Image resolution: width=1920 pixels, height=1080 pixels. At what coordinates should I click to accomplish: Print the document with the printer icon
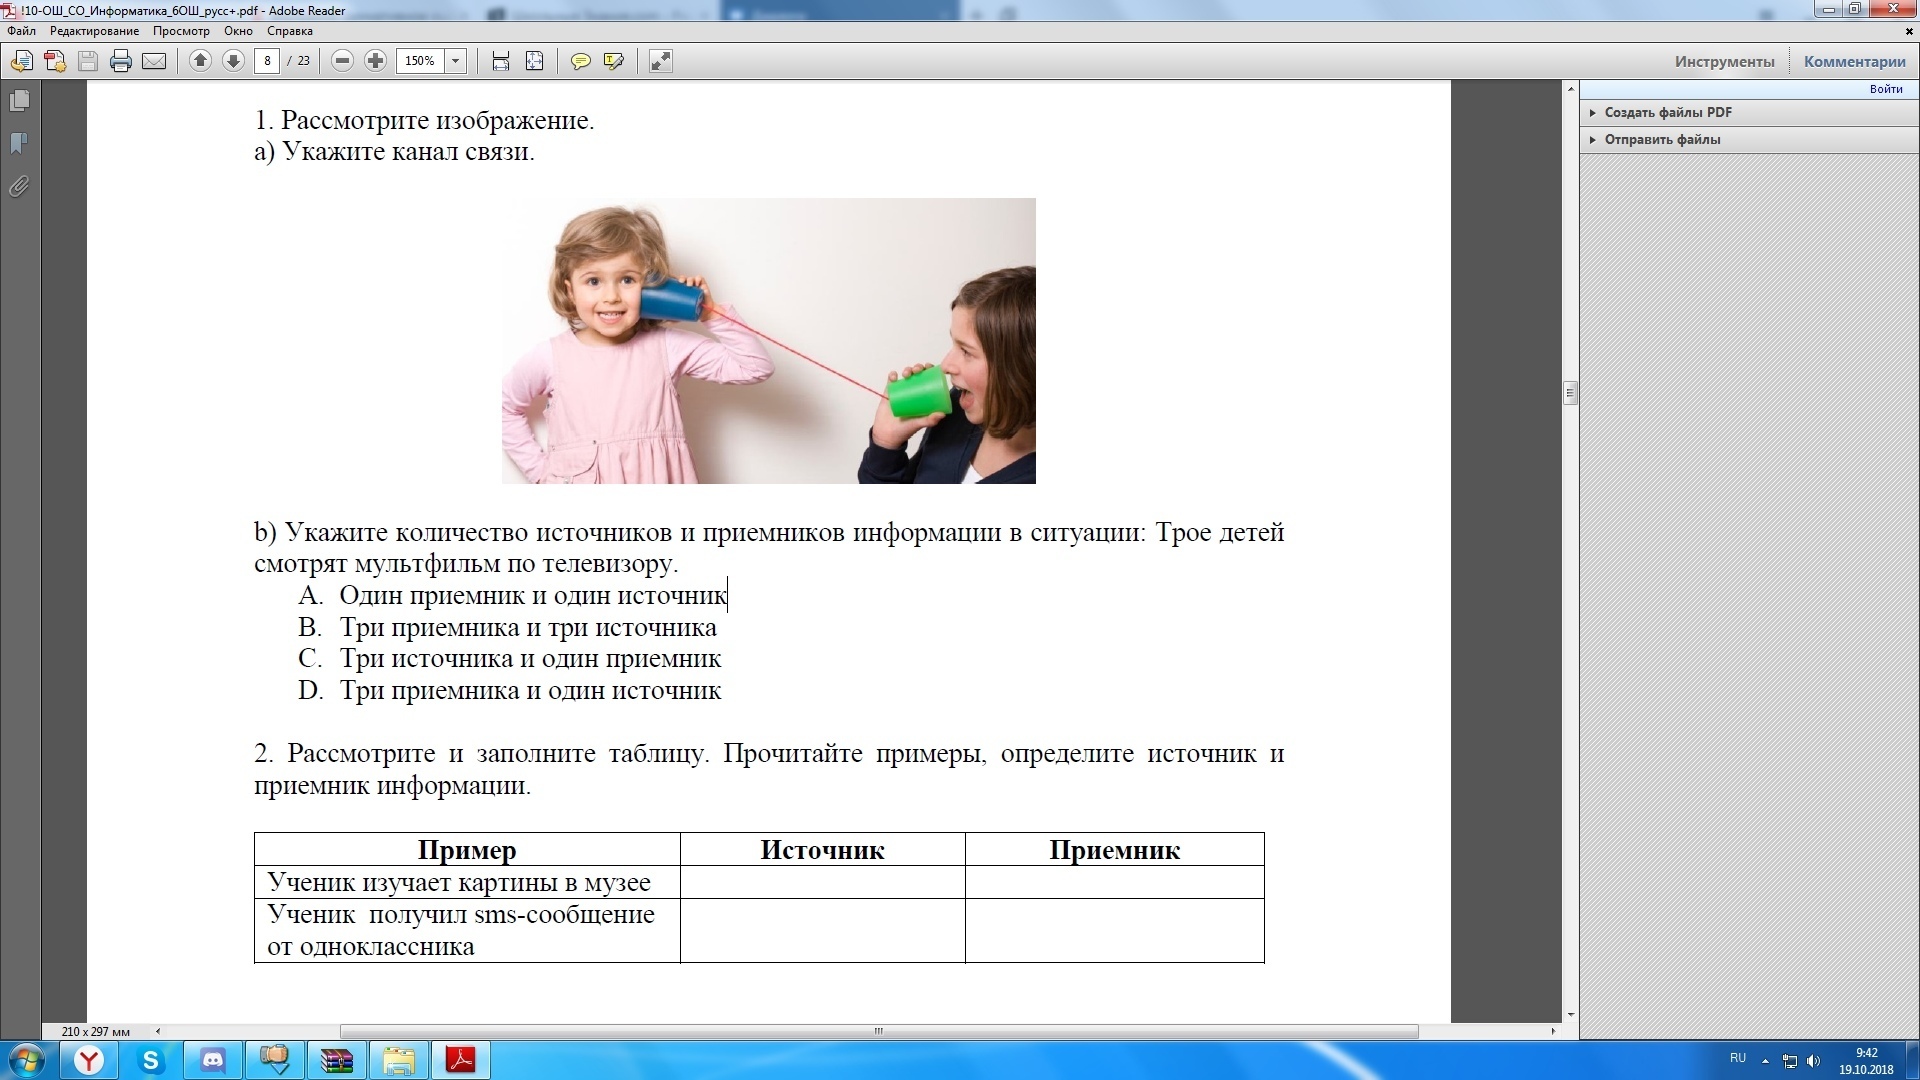pyautogui.click(x=121, y=62)
